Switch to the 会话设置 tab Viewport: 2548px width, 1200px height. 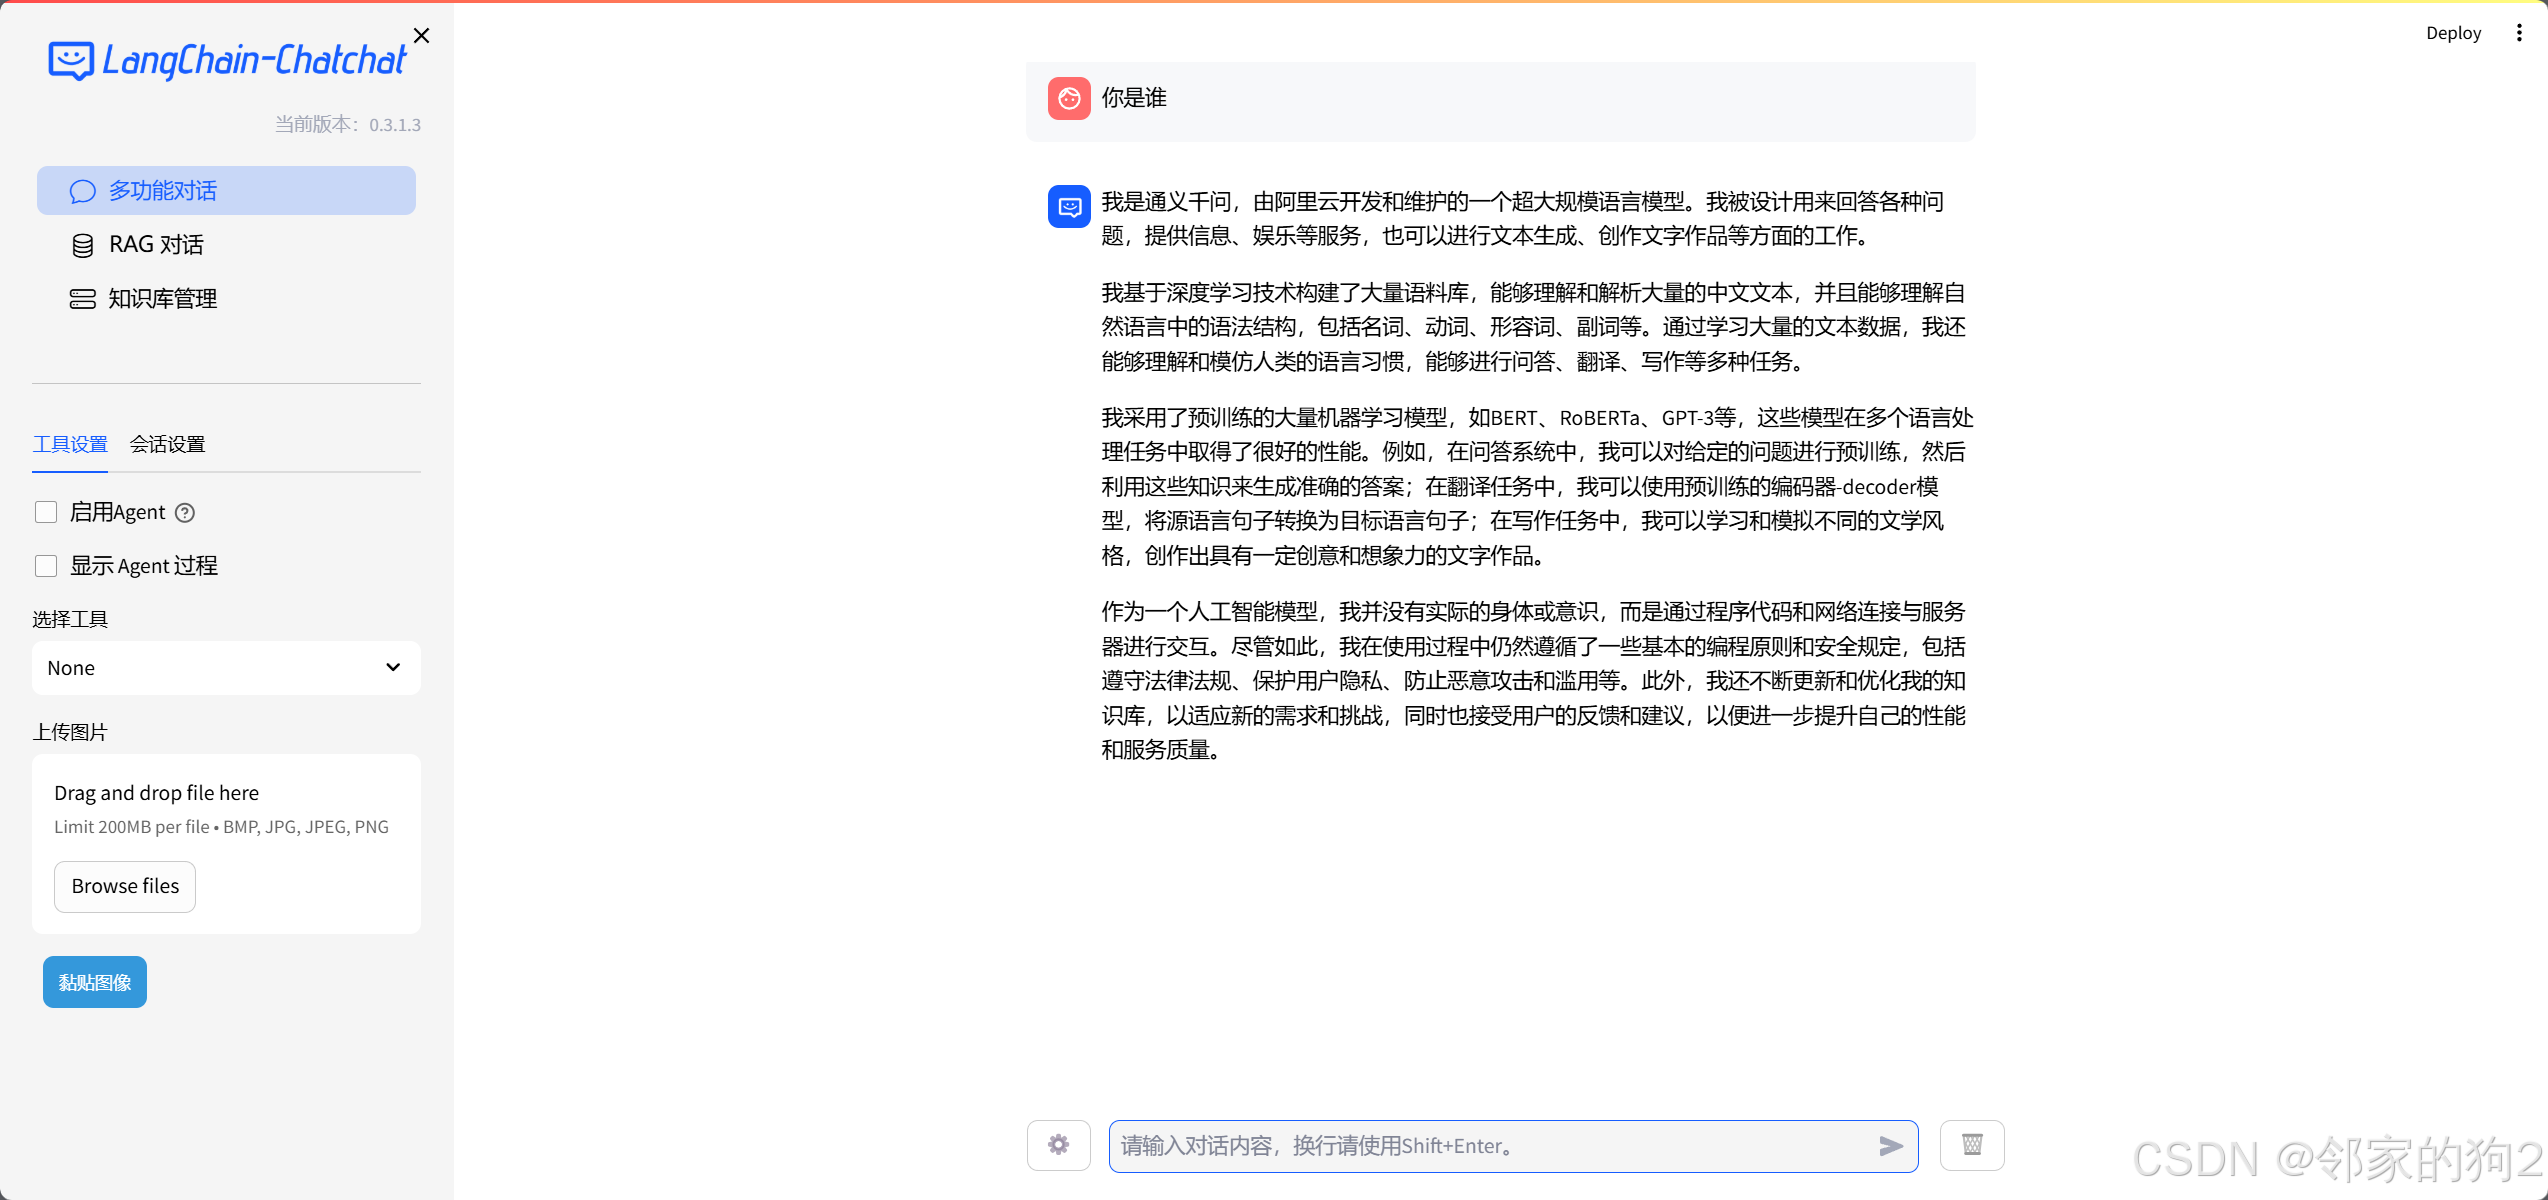[x=168, y=444]
